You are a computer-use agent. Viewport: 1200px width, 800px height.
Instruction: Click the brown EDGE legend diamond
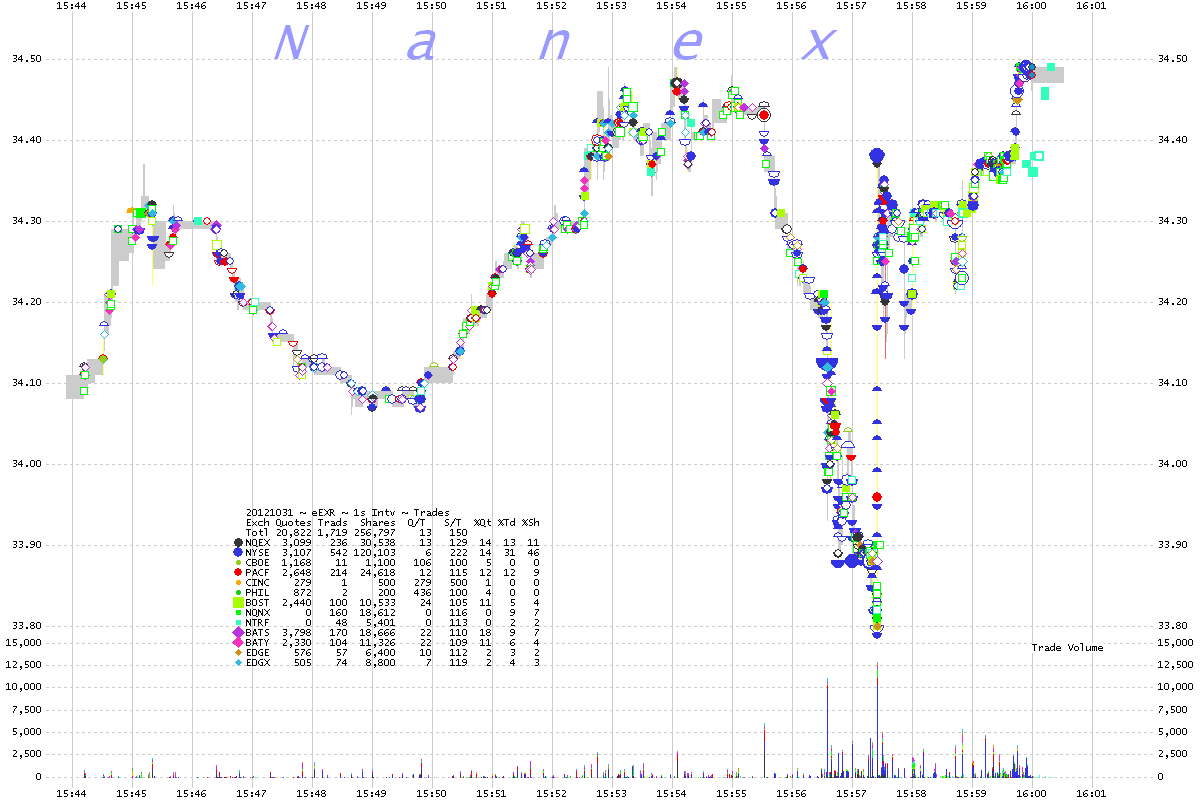pos(237,652)
